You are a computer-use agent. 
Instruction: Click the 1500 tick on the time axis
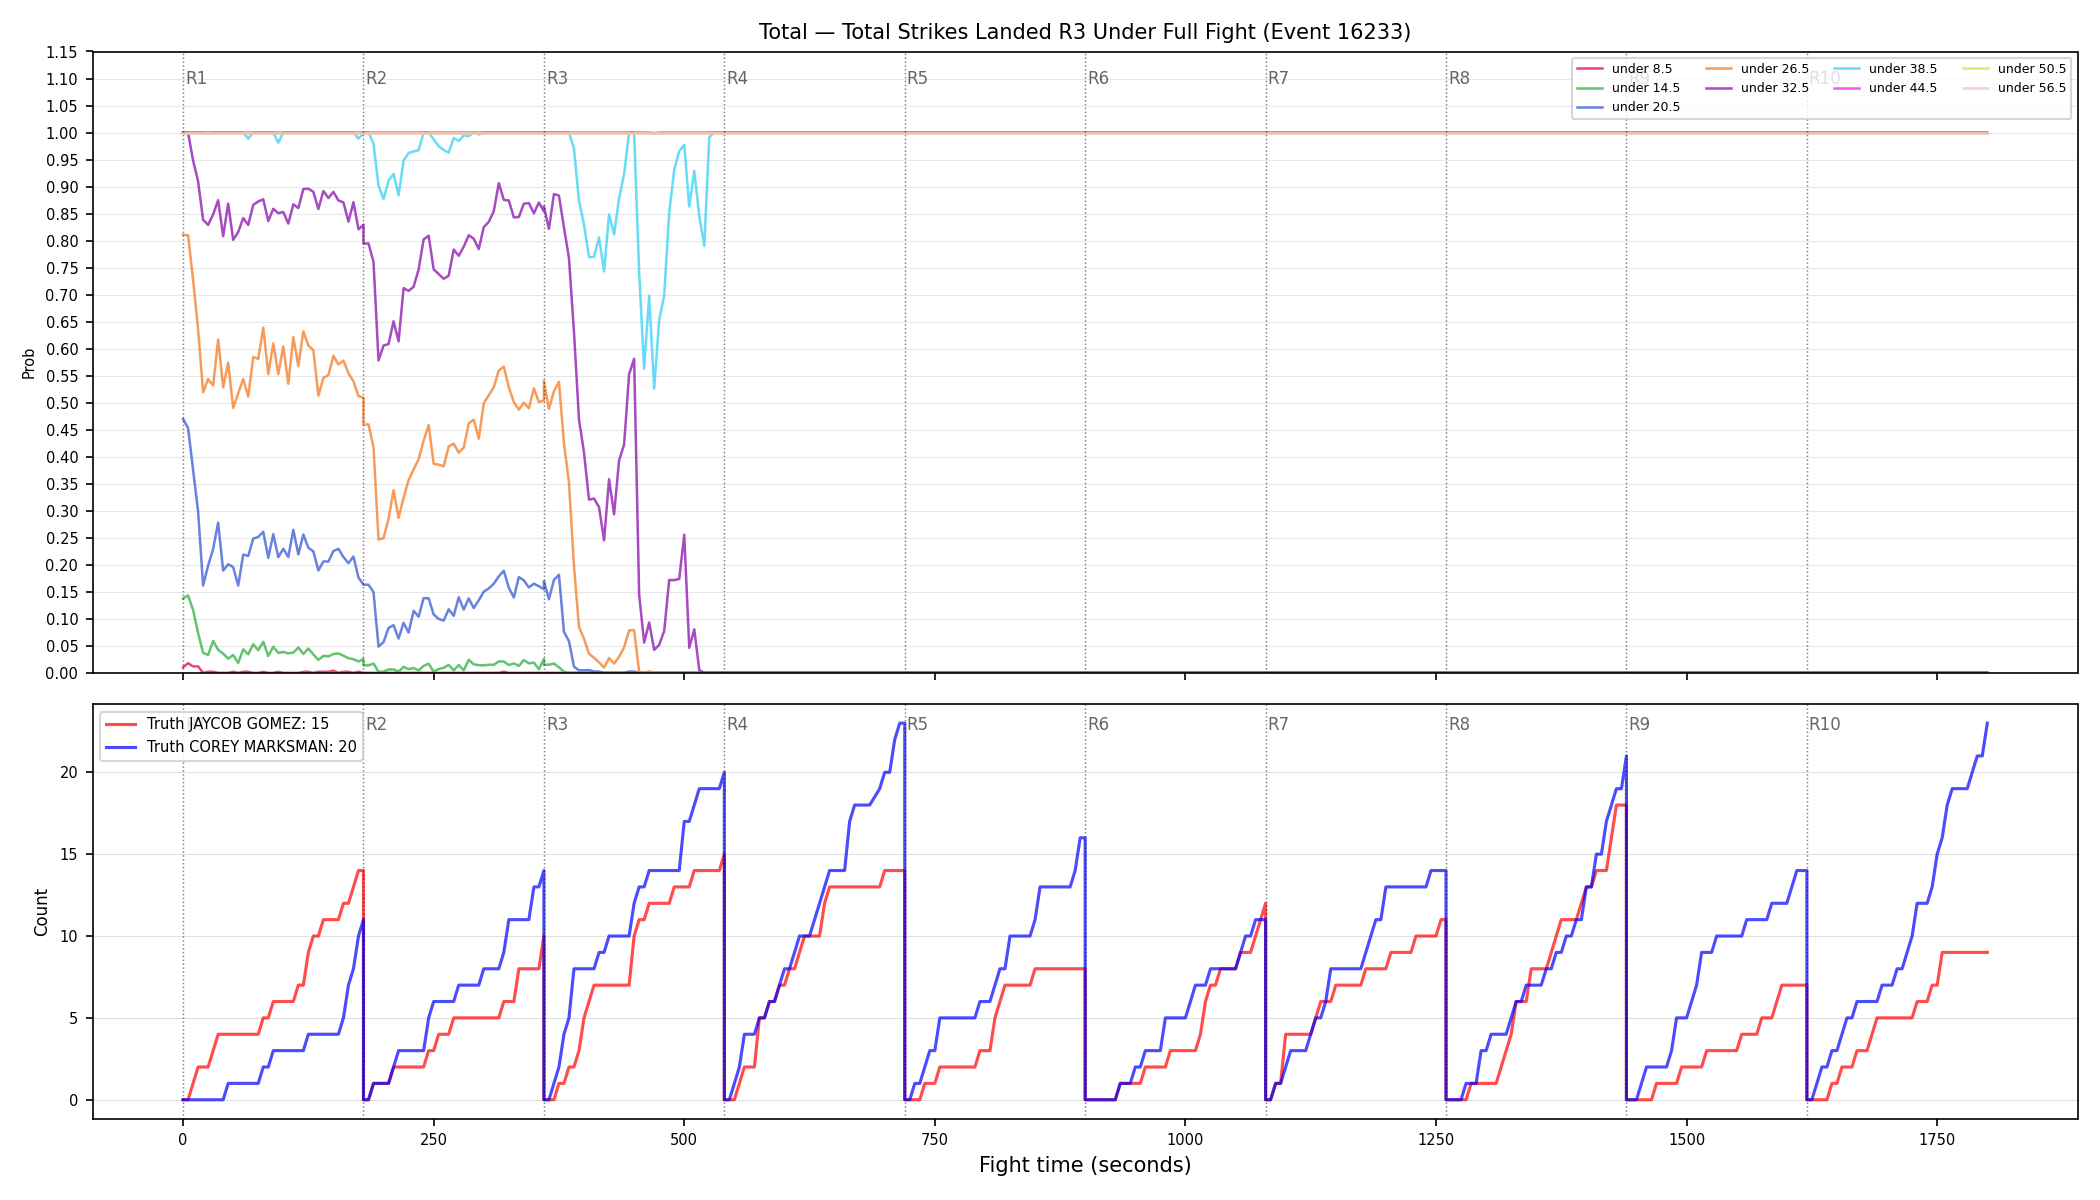[x=1687, y=1138]
